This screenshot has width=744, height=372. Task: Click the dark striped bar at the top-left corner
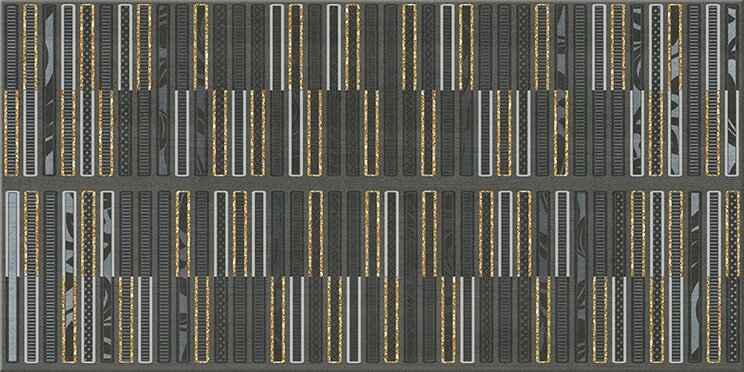click(11, 47)
